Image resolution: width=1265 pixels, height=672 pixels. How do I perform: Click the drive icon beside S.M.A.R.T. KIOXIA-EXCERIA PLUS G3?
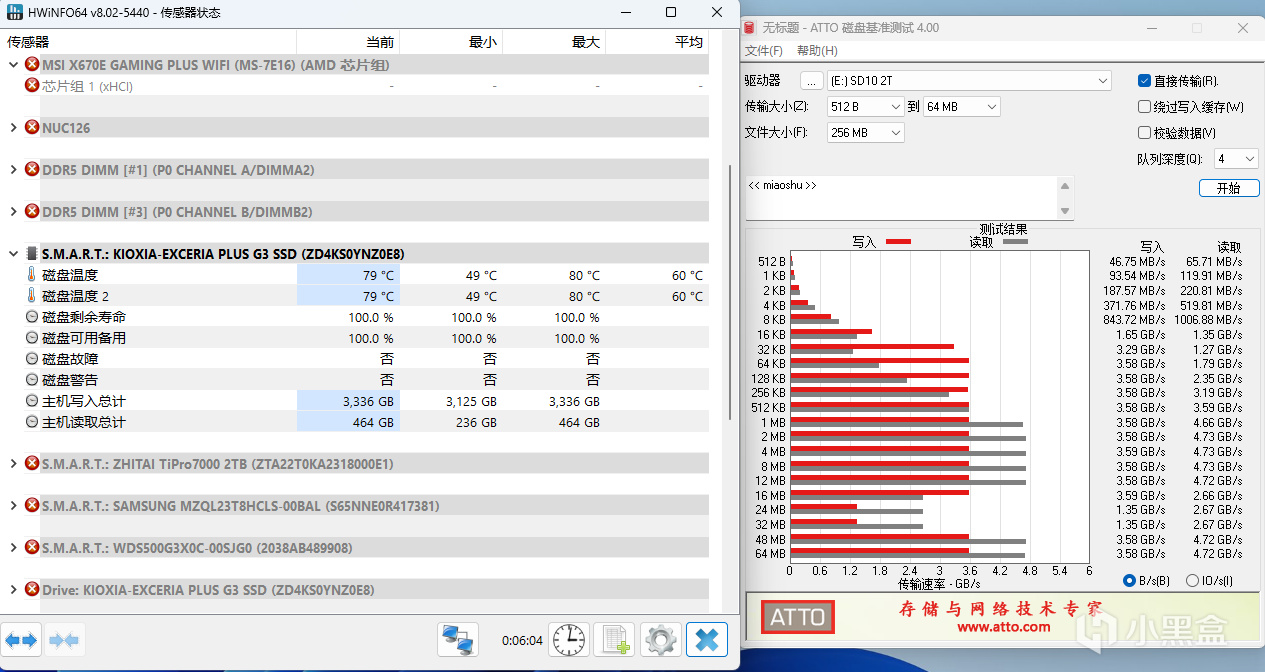tap(32, 254)
